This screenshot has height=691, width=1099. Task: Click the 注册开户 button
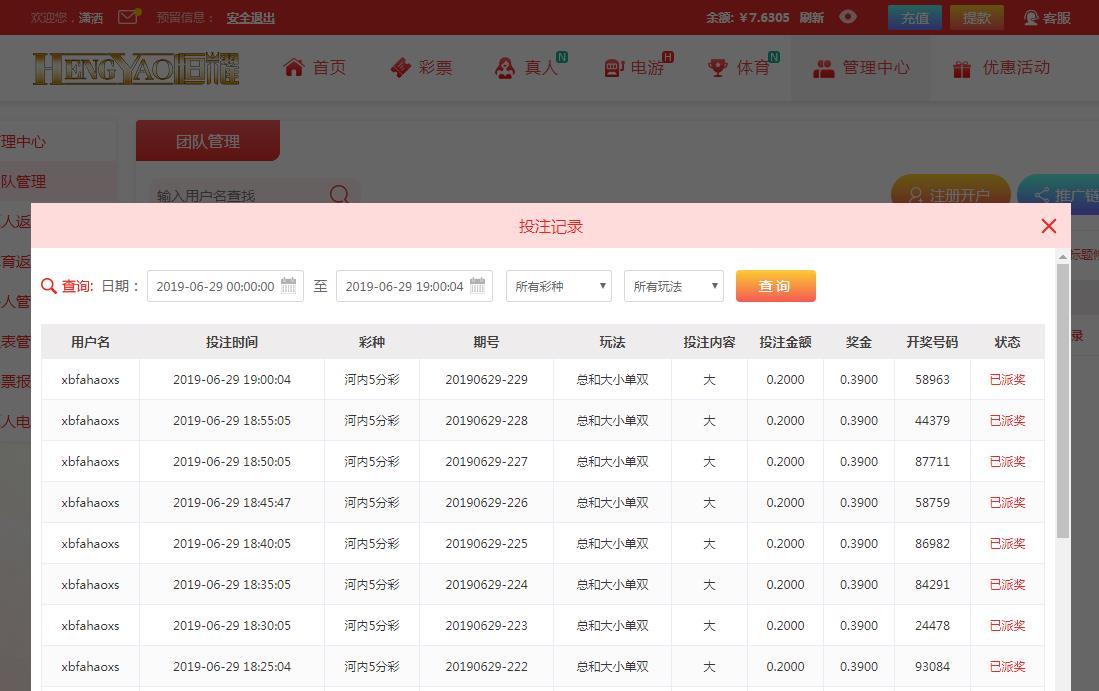[x=950, y=193]
